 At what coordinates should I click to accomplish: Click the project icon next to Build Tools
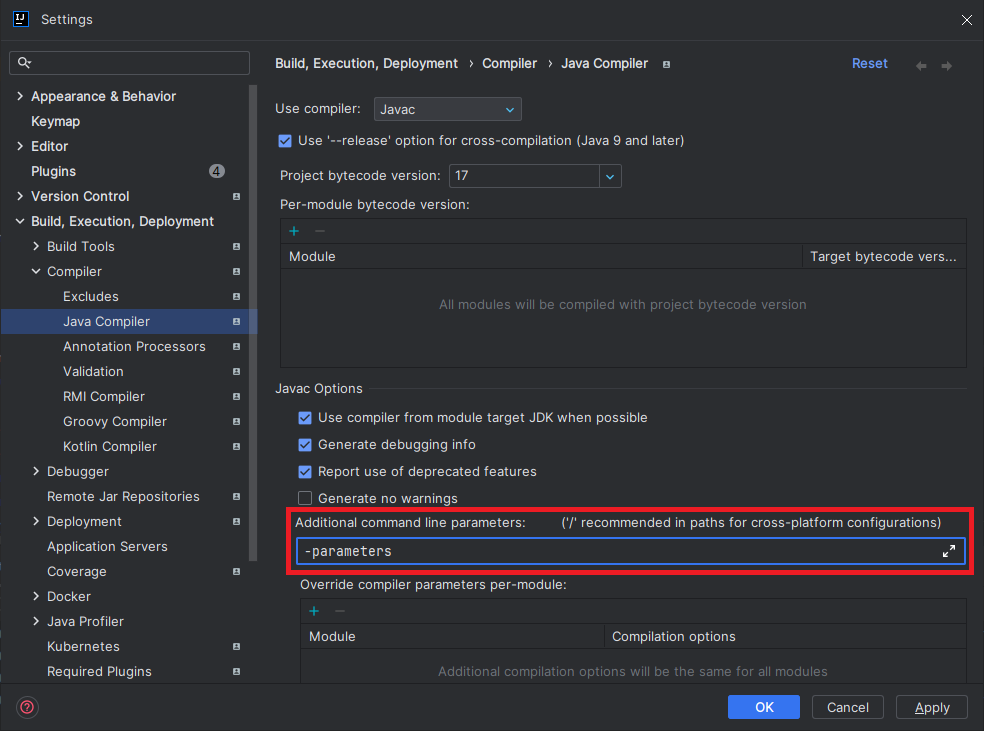point(237,247)
